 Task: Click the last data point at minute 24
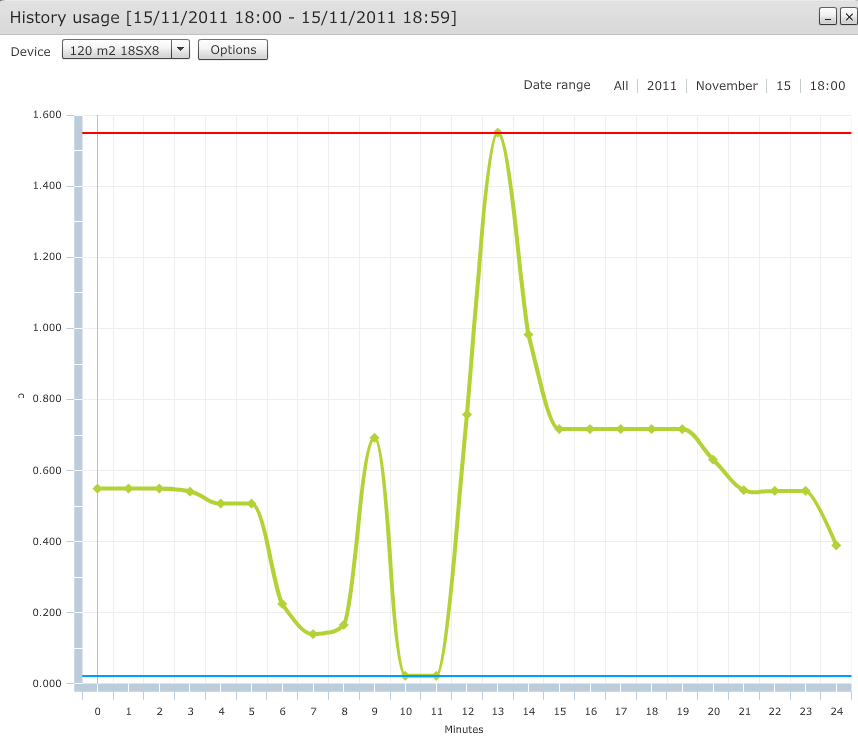(x=836, y=545)
